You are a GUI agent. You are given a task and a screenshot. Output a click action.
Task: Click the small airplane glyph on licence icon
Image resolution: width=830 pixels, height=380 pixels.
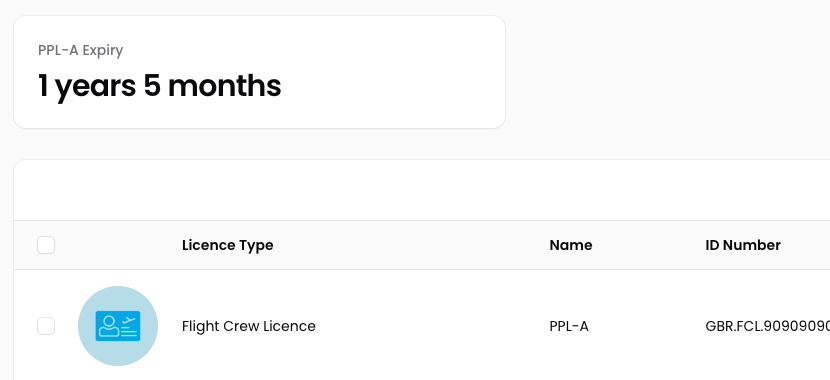click(129, 320)
